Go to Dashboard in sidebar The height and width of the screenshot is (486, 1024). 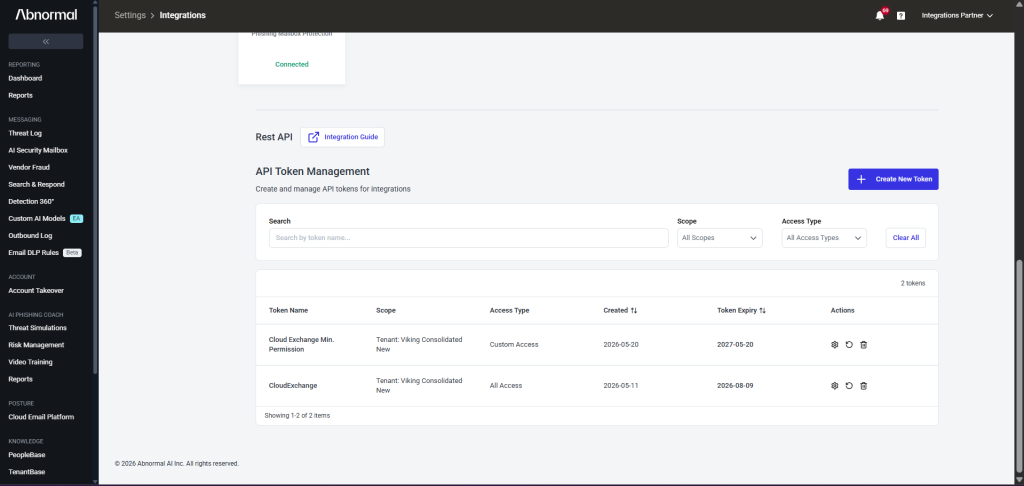[x=25, y=78]
